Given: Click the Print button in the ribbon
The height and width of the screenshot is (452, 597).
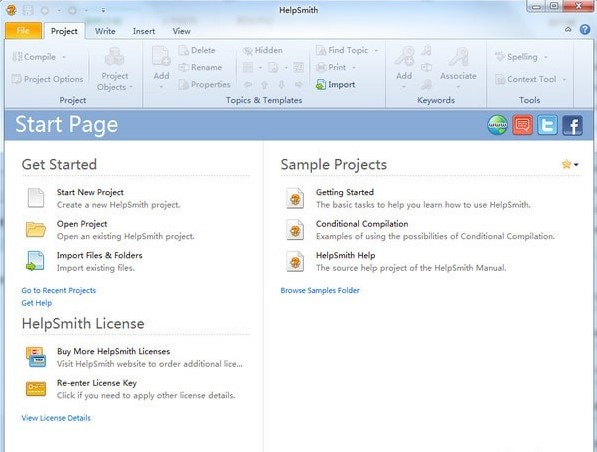Looking at the screenshot, I should [x=331, y=67].
